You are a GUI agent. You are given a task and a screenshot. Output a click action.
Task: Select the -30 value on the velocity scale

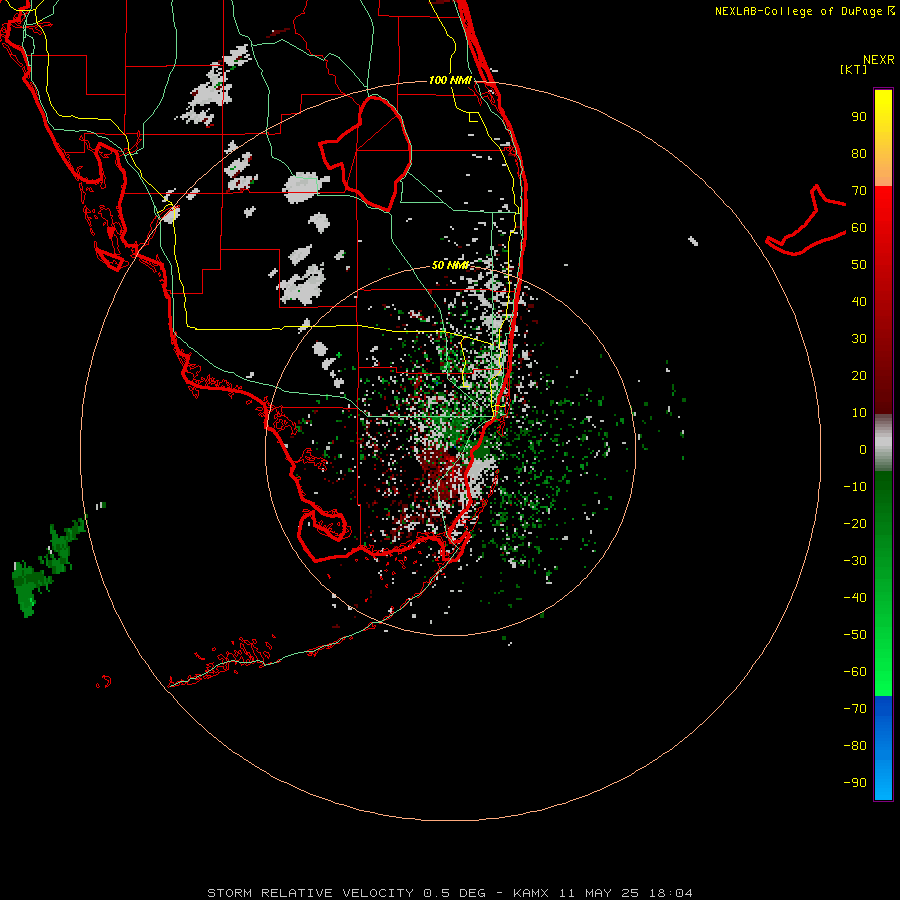pyautogui.click(x=855, y=561)
